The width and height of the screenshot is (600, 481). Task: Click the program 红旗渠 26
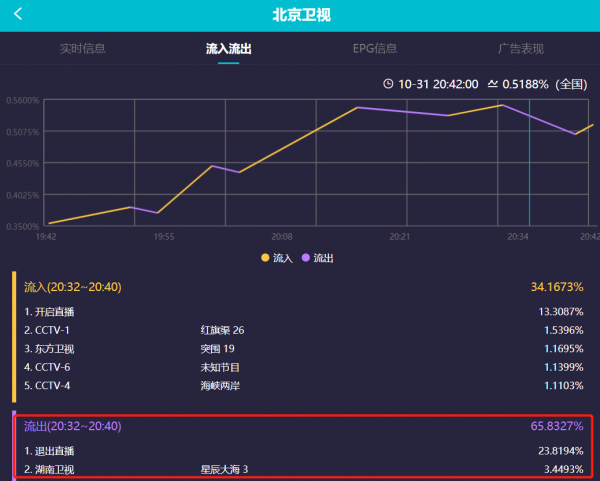coord(222,330)
